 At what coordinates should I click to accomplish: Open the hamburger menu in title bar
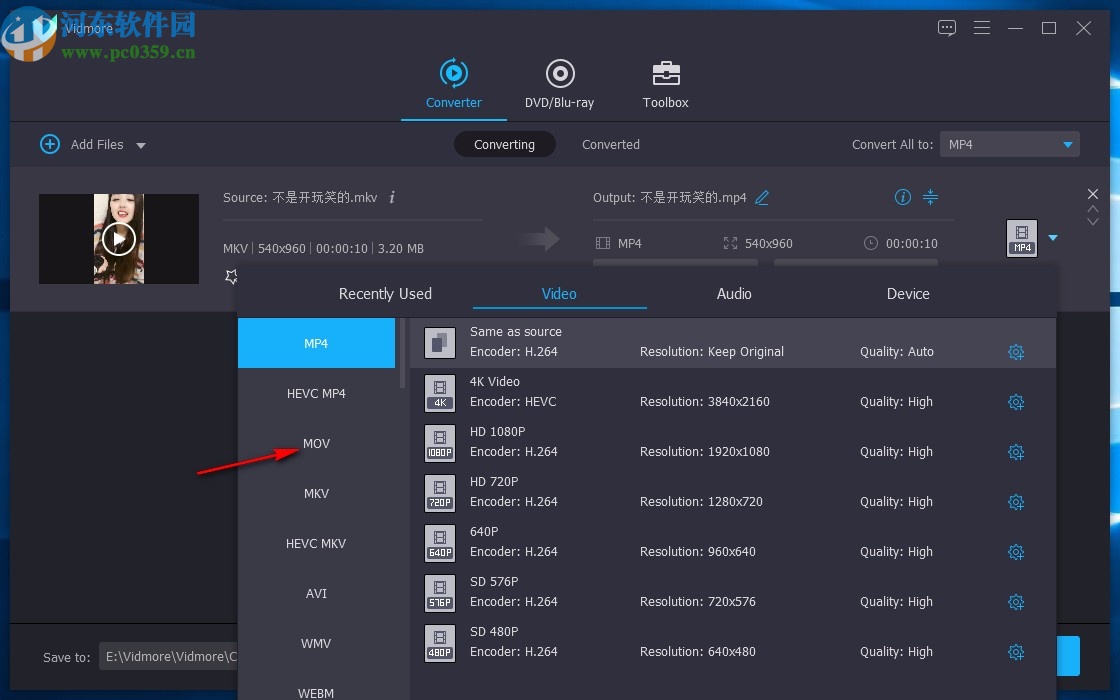coord(982,28)
